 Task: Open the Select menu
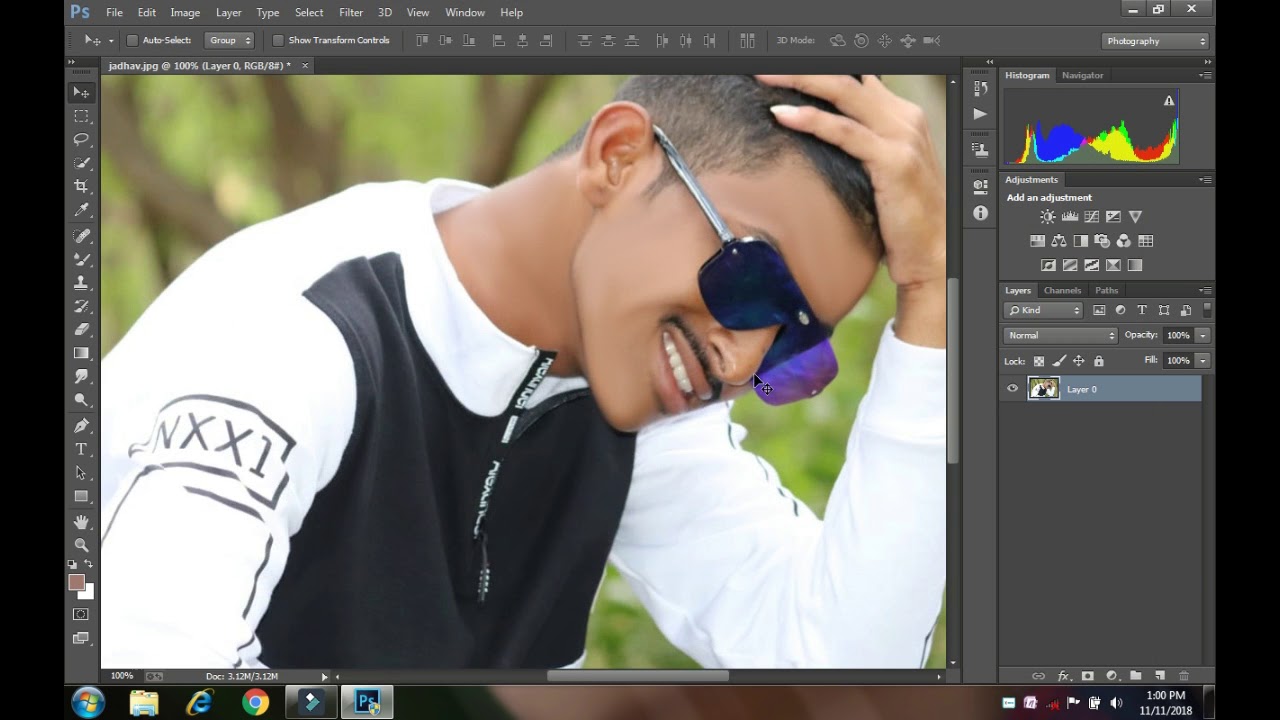click(309, 12)
